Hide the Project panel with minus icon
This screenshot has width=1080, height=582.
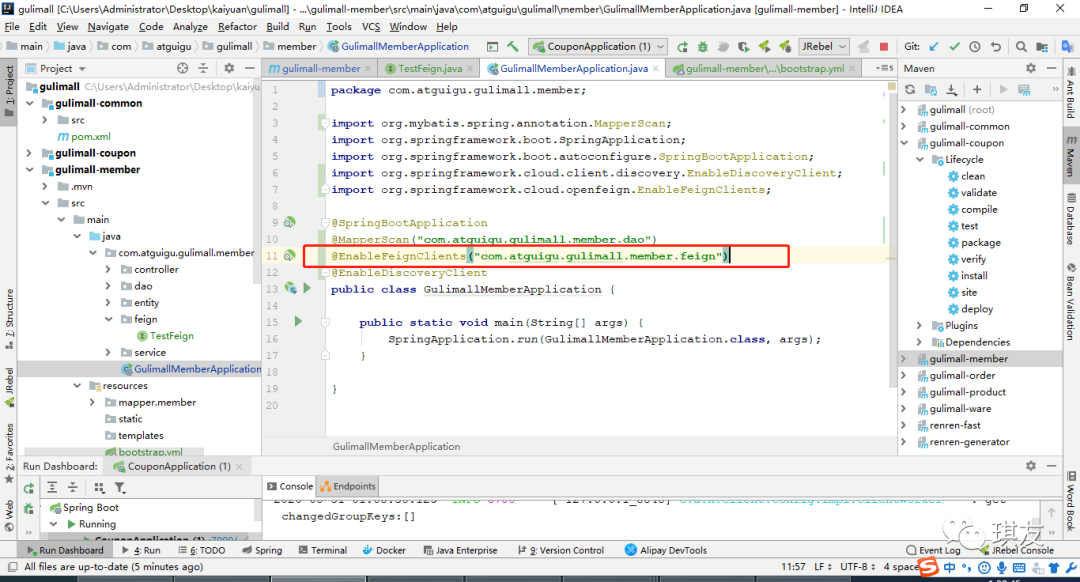pos(249,68)
